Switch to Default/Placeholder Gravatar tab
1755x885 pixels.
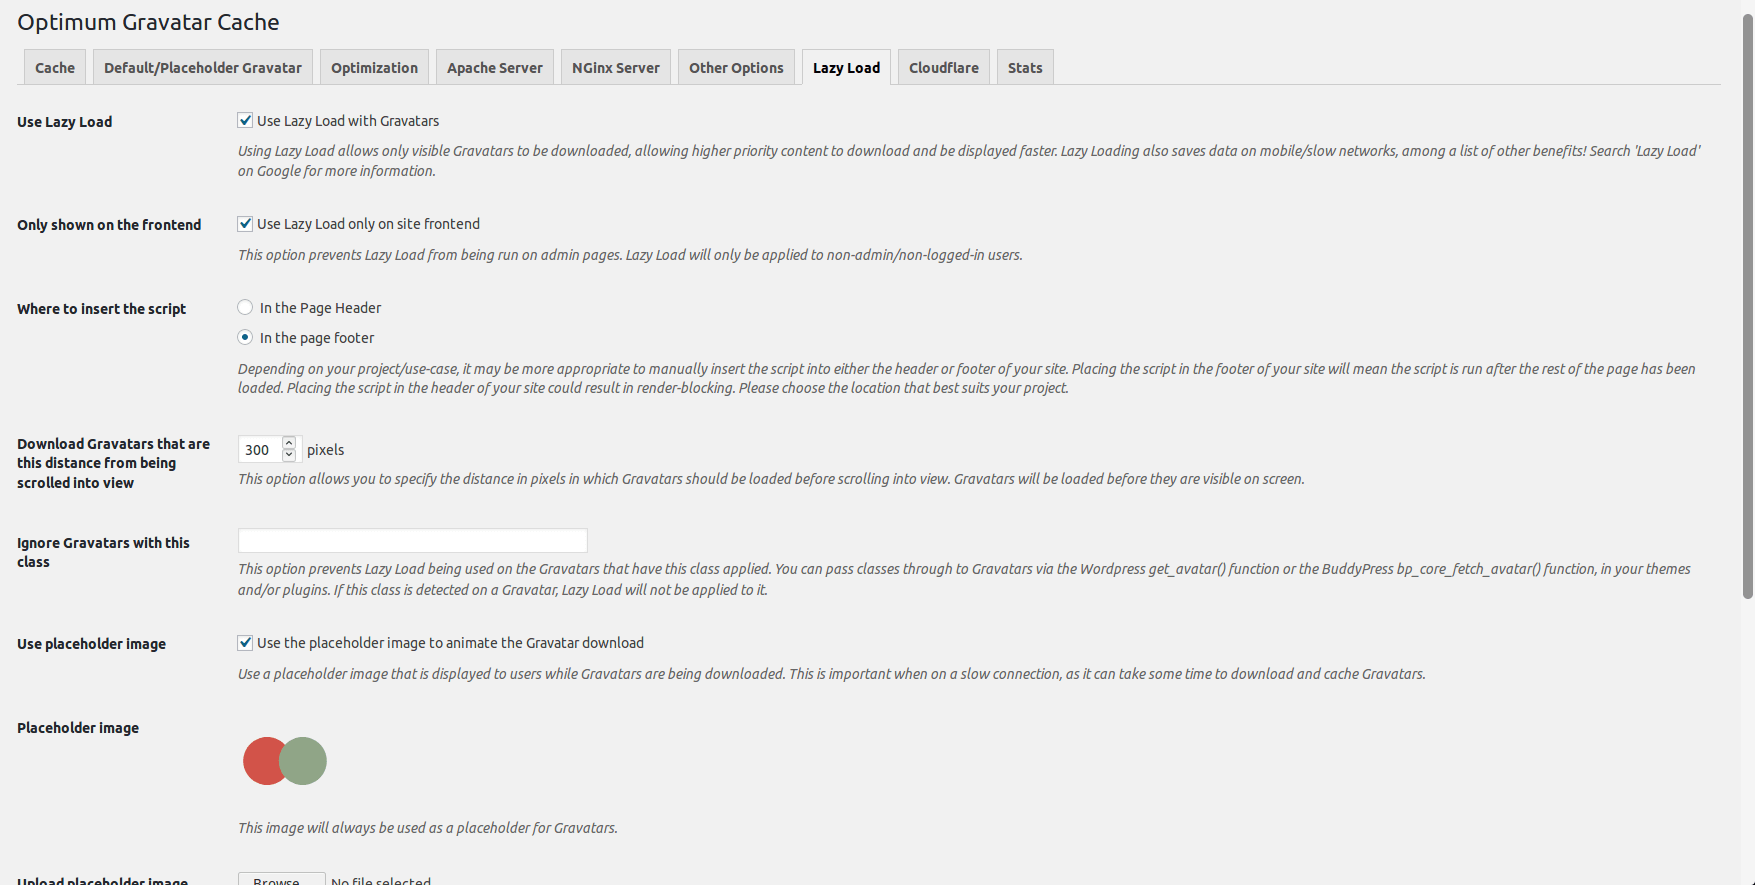(x=203, y=67)
